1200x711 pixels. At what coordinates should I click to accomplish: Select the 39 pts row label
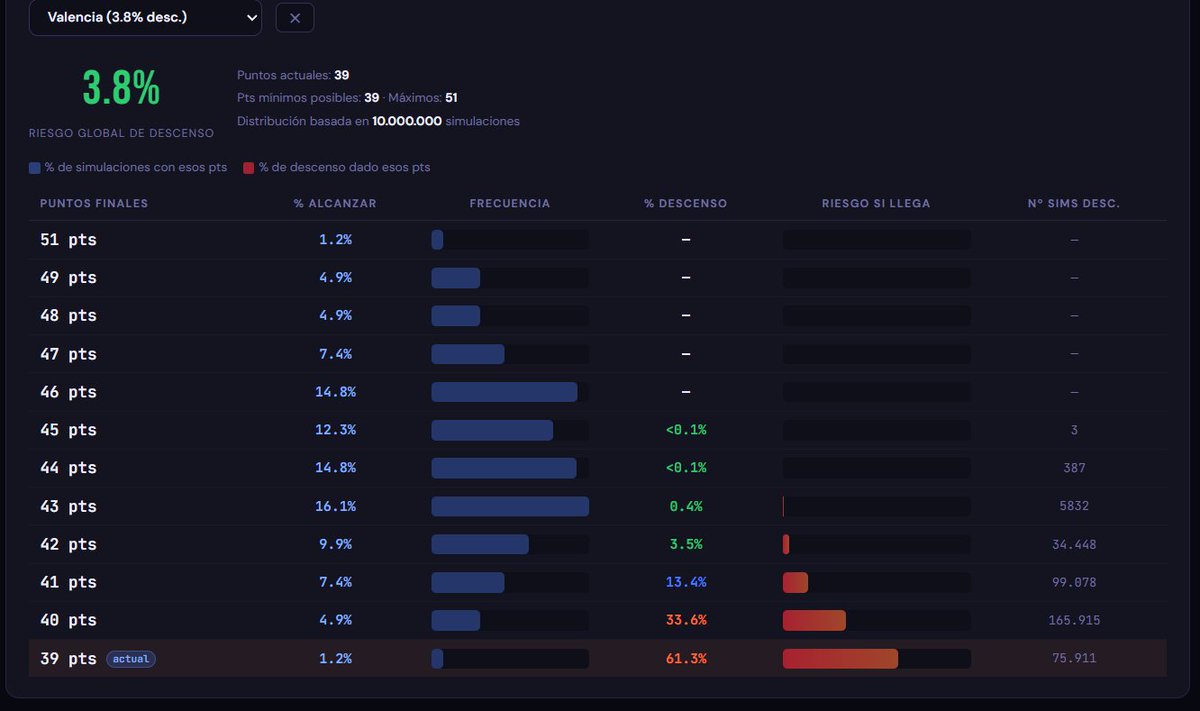coord(68,659)
